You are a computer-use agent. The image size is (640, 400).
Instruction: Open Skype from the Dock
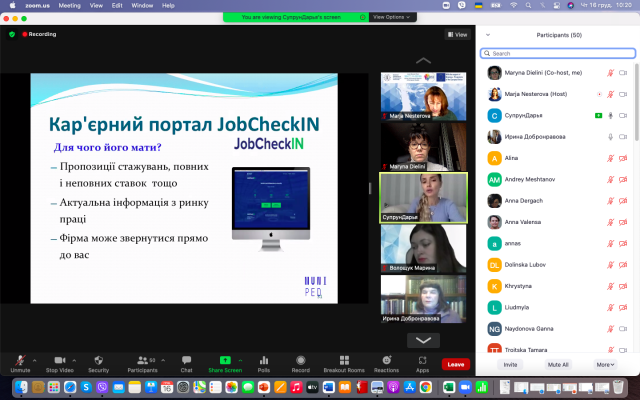(x=86, y=387)
